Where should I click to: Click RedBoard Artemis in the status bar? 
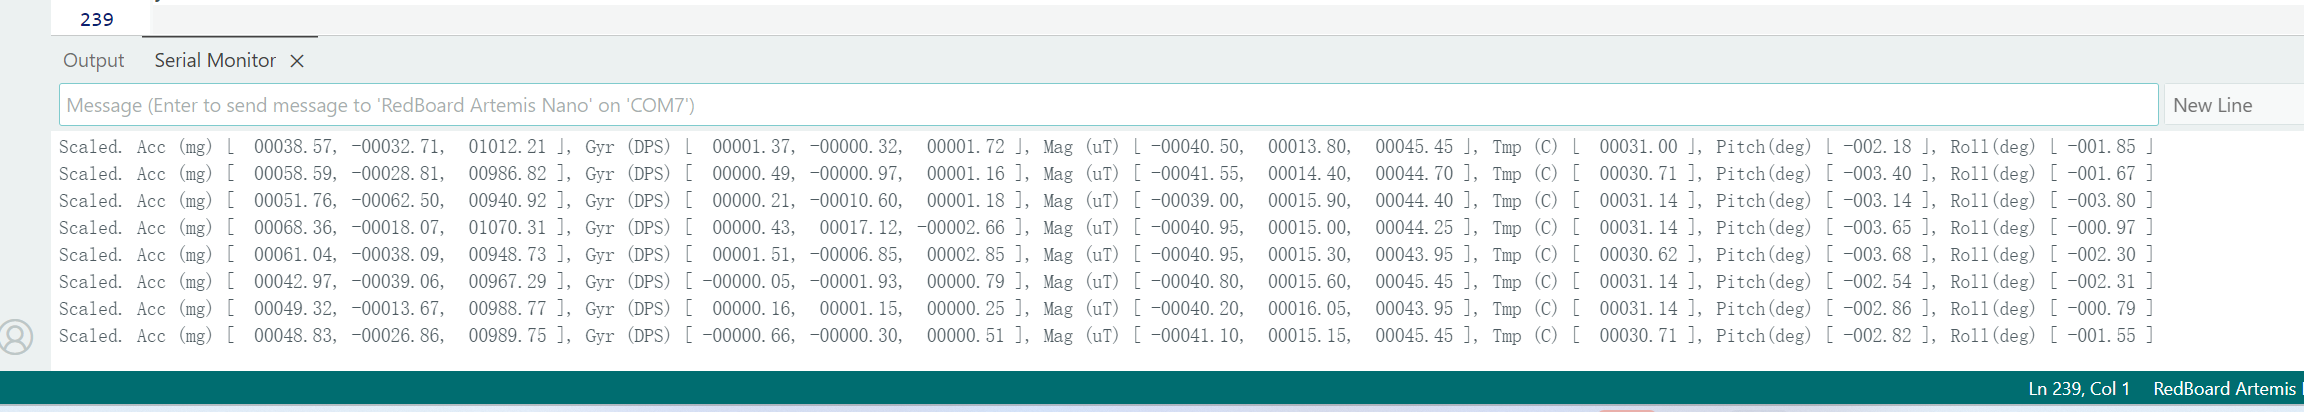2225,389
